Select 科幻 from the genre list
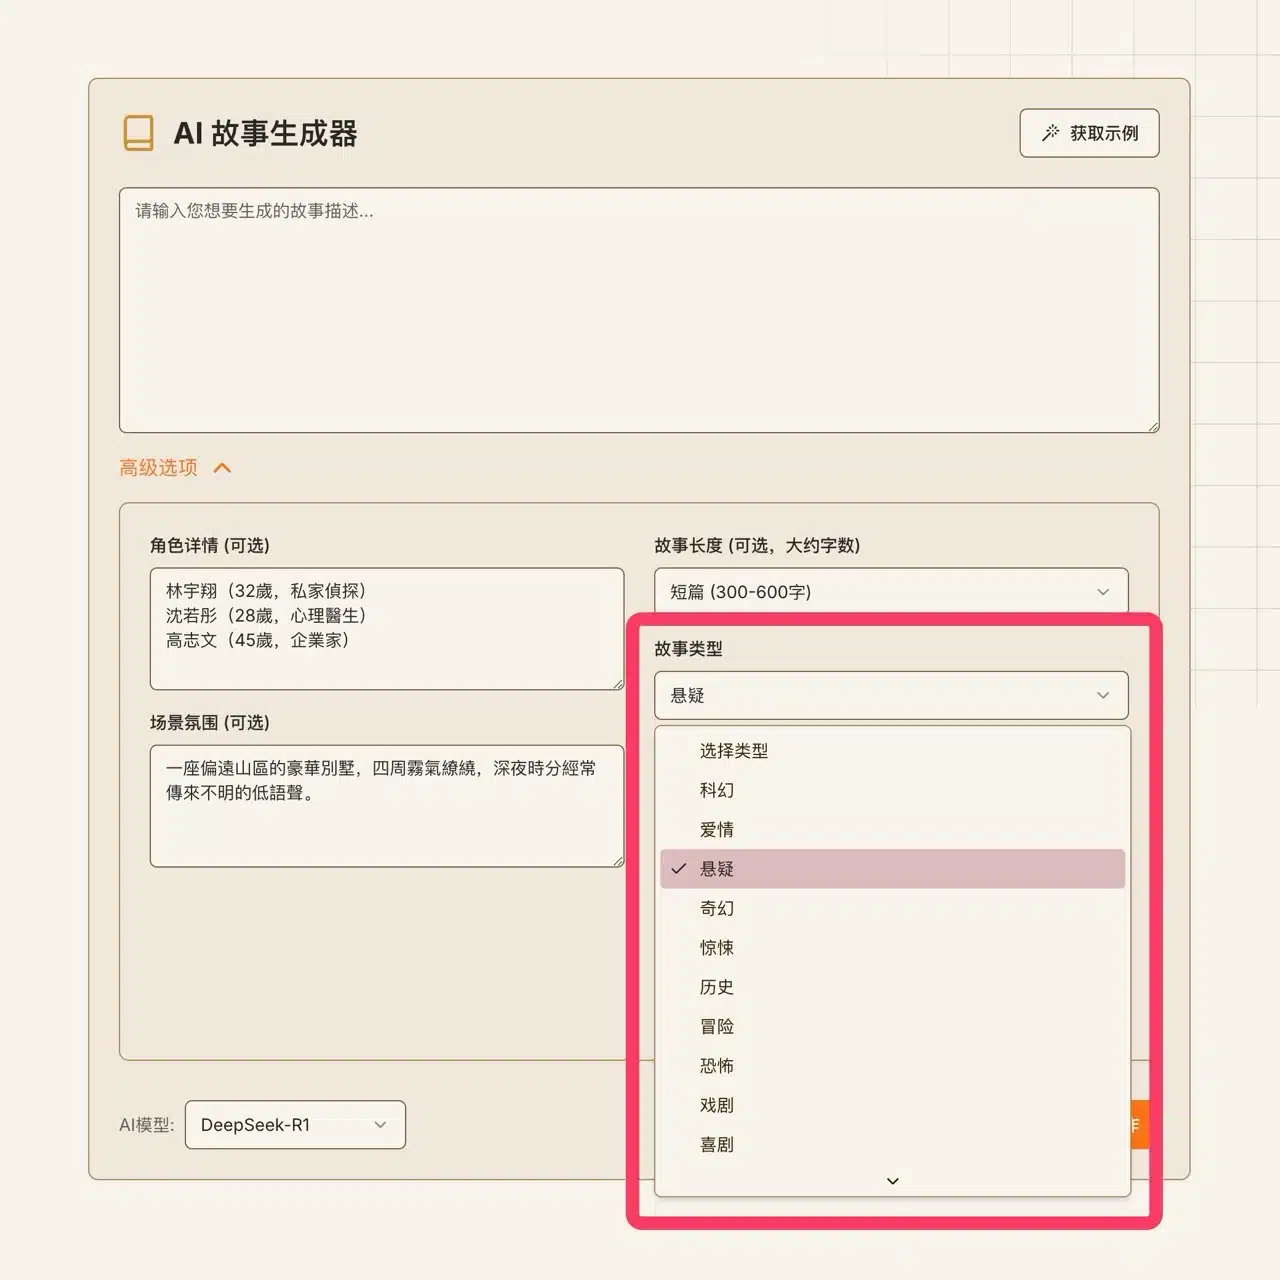 click(x=717, y=790)
